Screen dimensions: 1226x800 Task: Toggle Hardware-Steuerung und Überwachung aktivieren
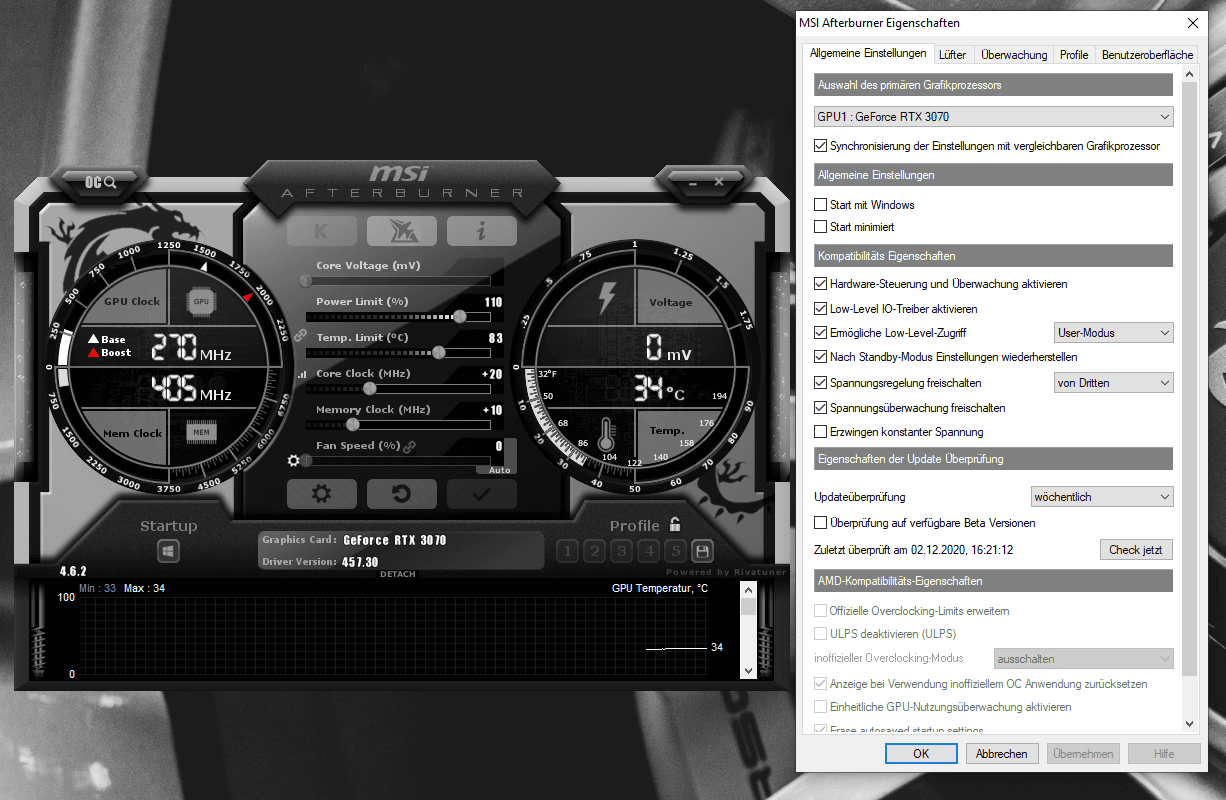click(821, 284)
